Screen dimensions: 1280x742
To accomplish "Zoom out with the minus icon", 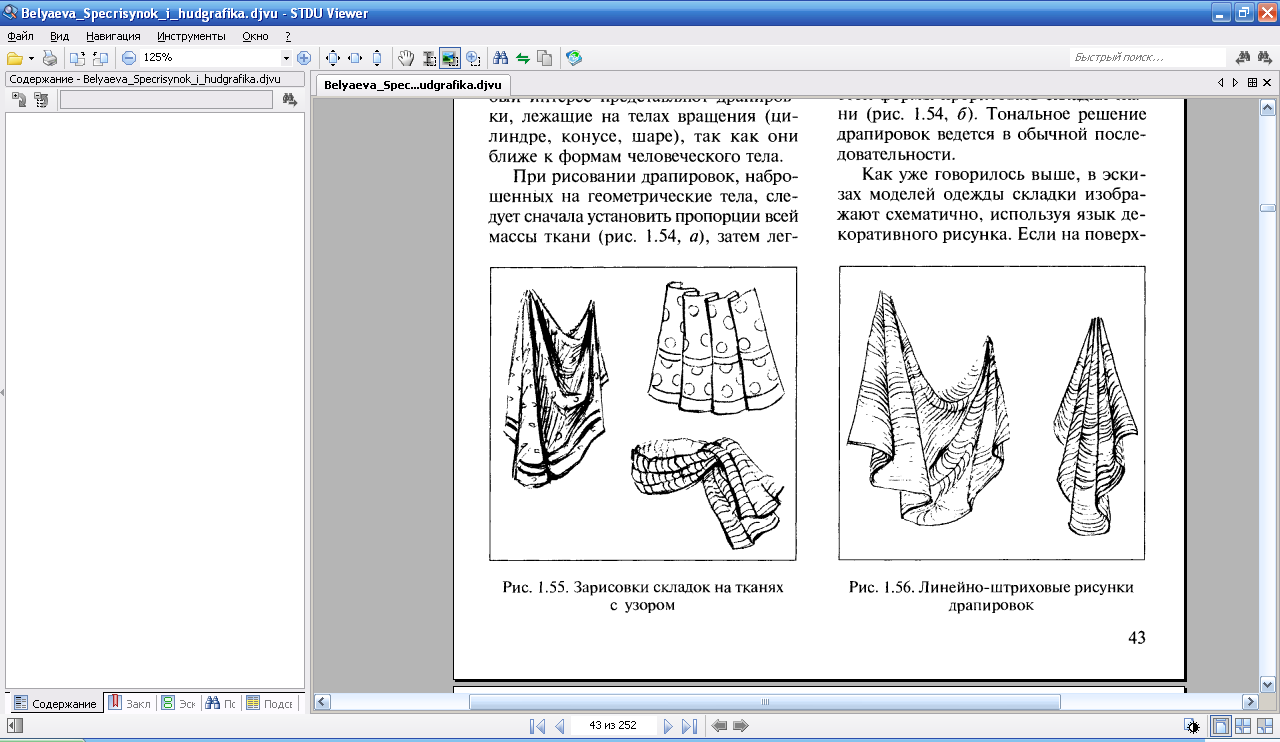I will (128, 58).
